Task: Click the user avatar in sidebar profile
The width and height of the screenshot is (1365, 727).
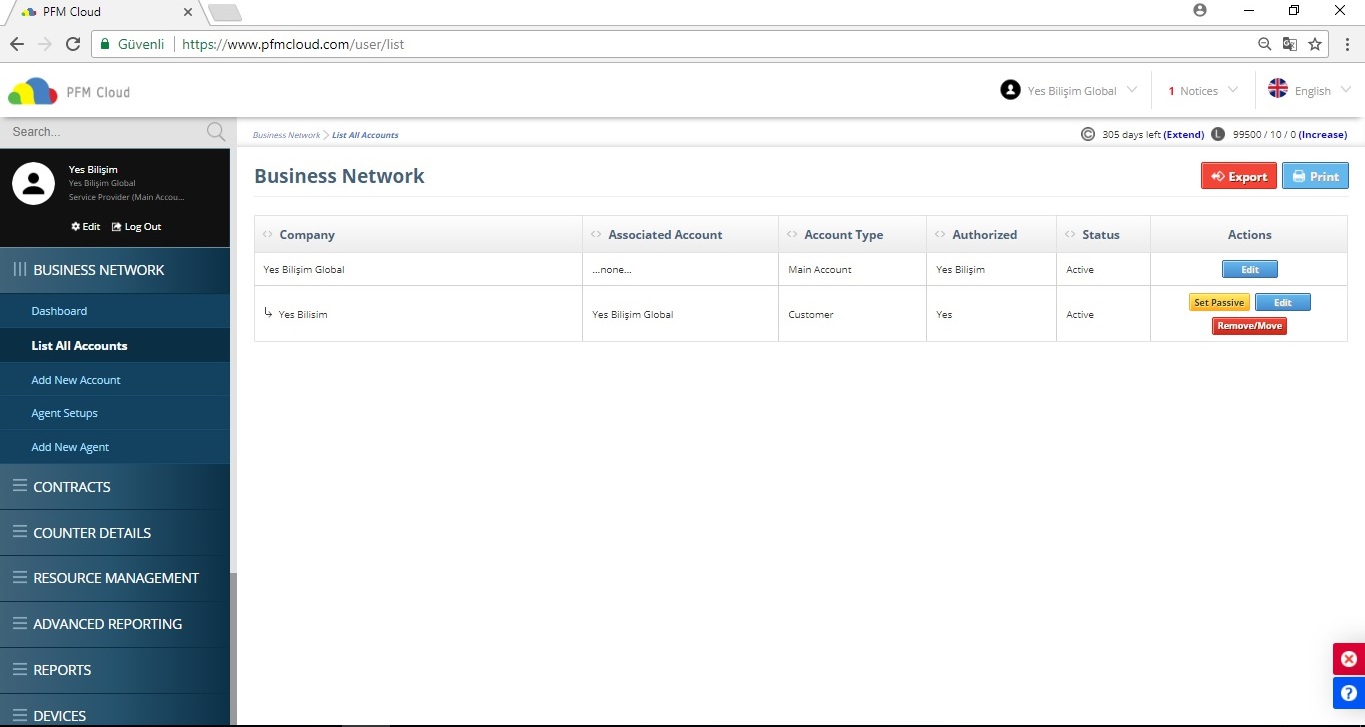Action: click(33, 183)
